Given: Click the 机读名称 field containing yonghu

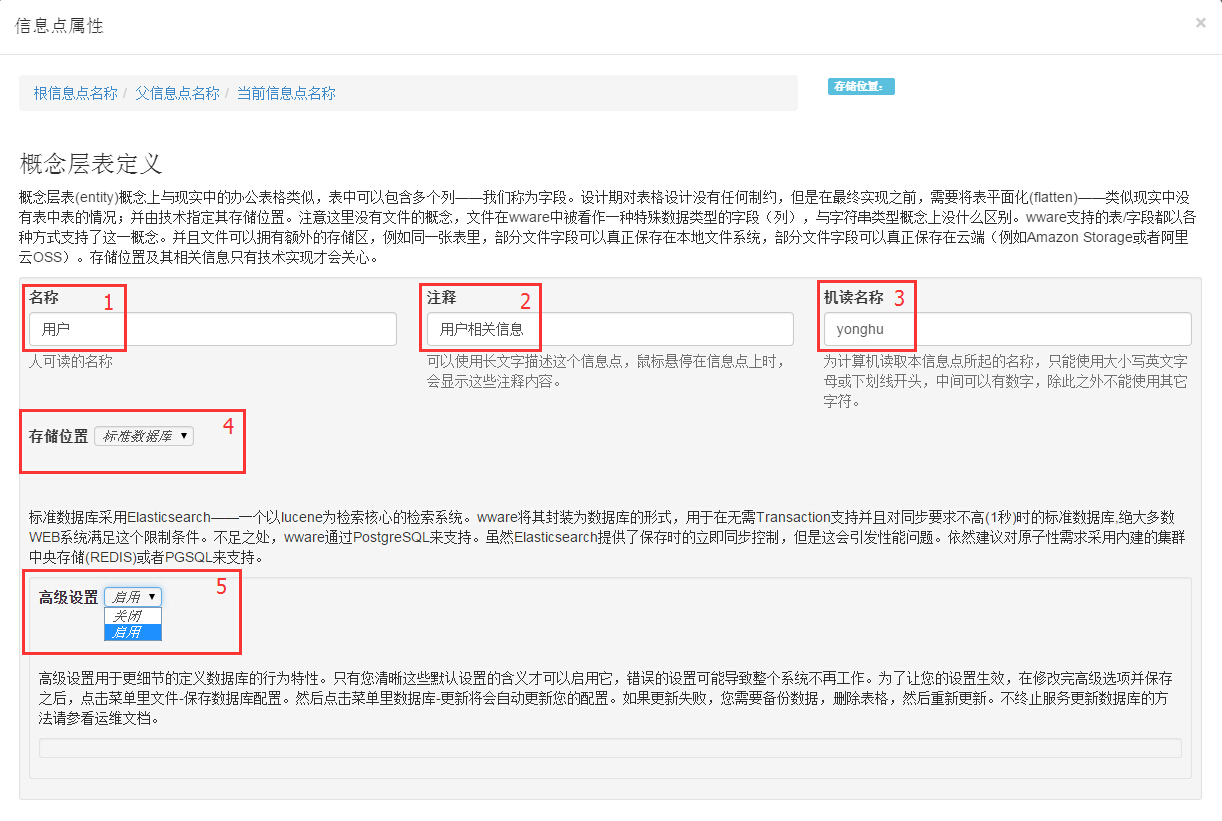Looking at the screenshot, I should pos(1006,329).
